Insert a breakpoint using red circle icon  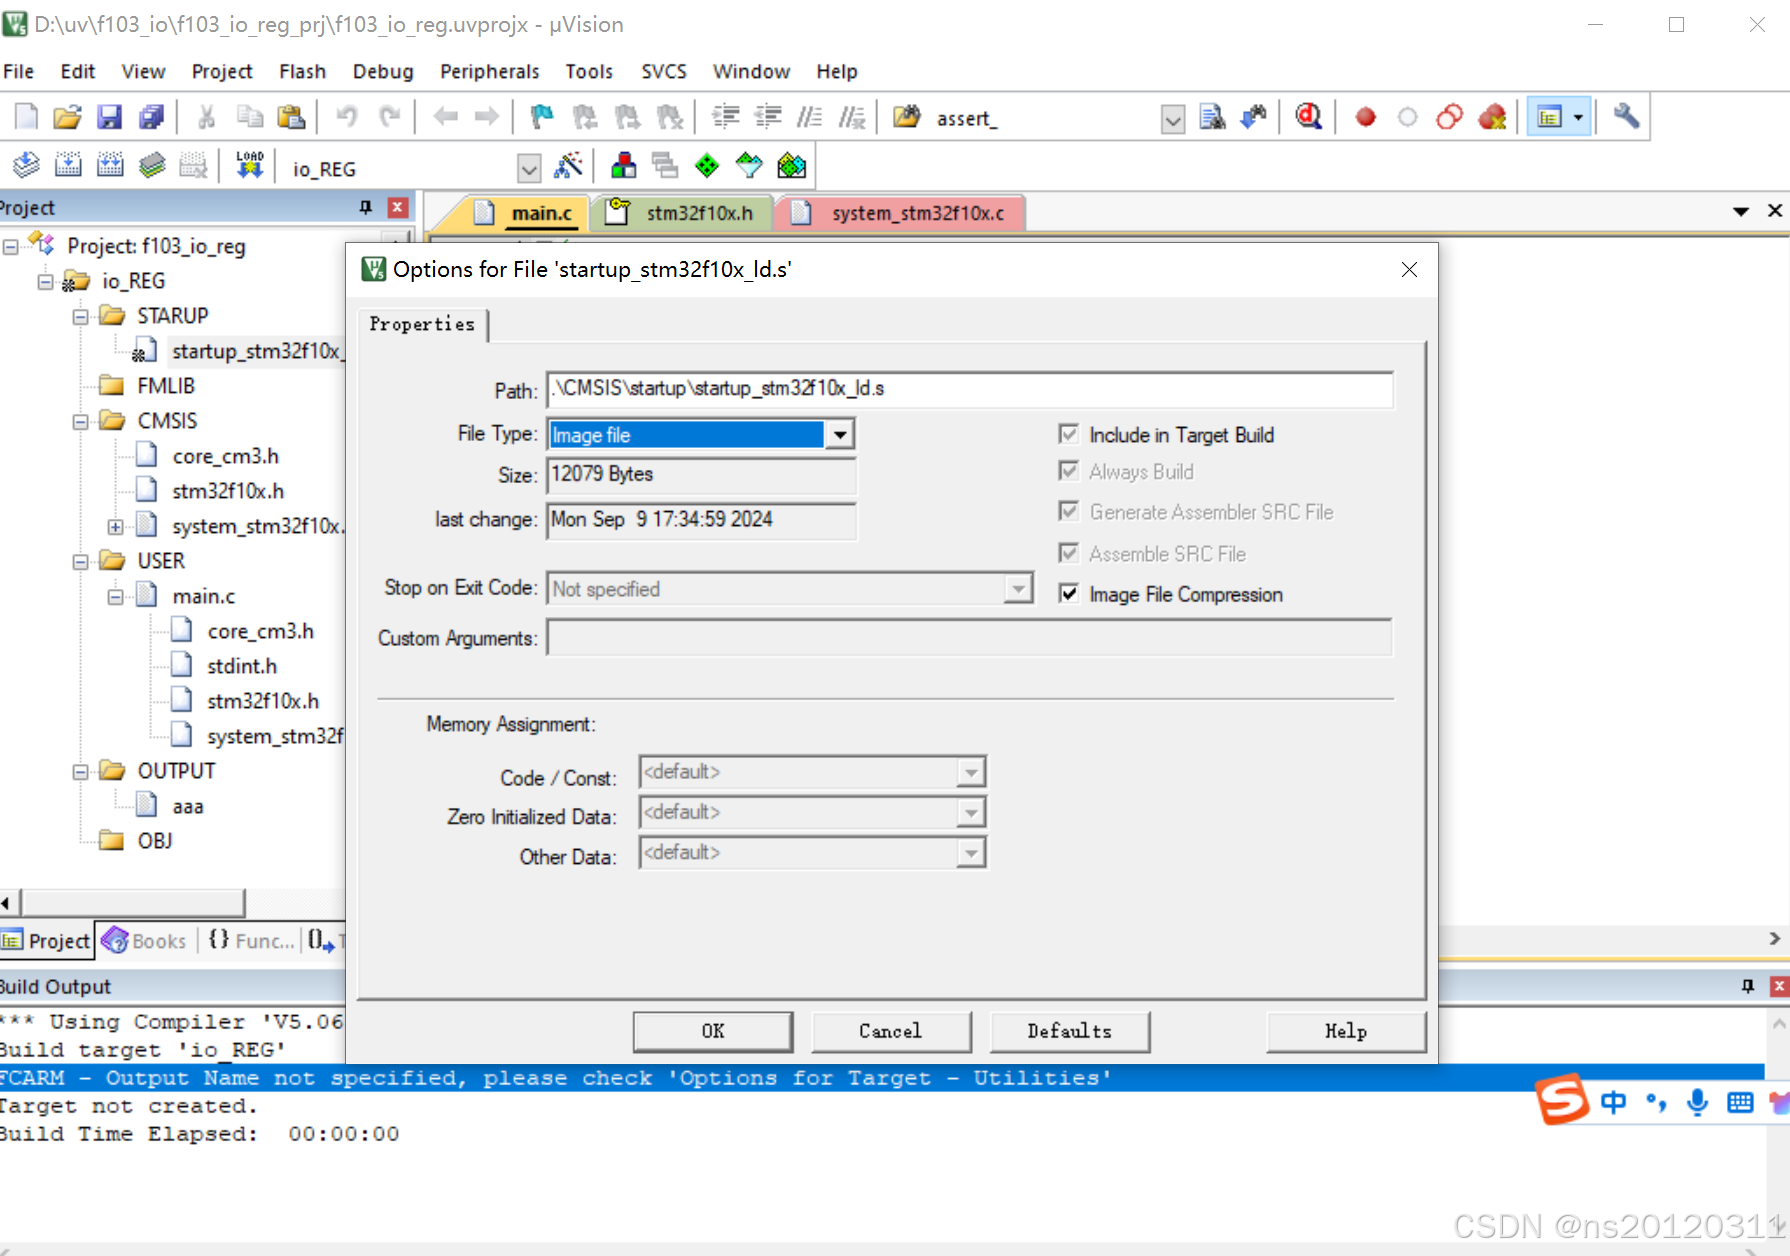pyautogui.click(x=1365, y=116)
